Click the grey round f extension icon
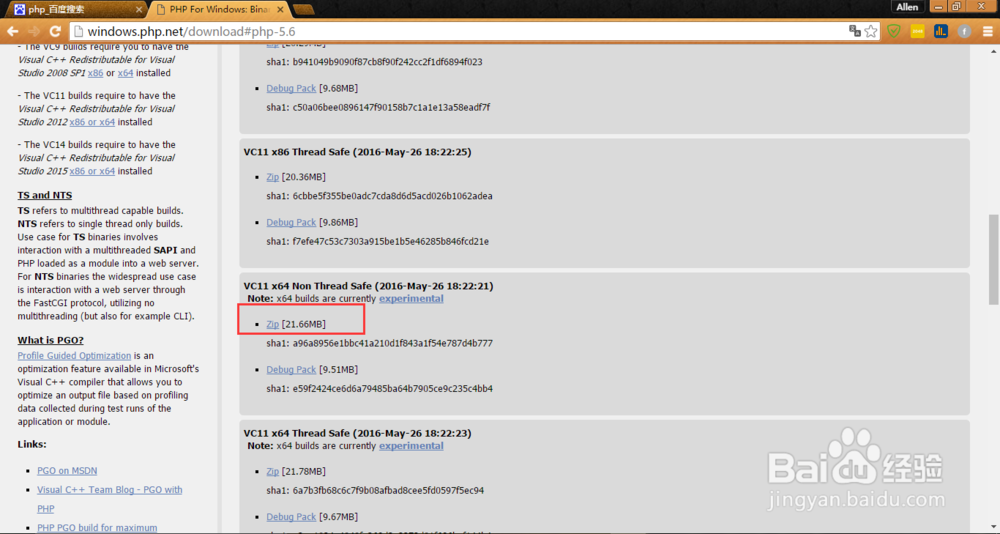This screenshot has width=1000, height=534. (x=964, y=31)
